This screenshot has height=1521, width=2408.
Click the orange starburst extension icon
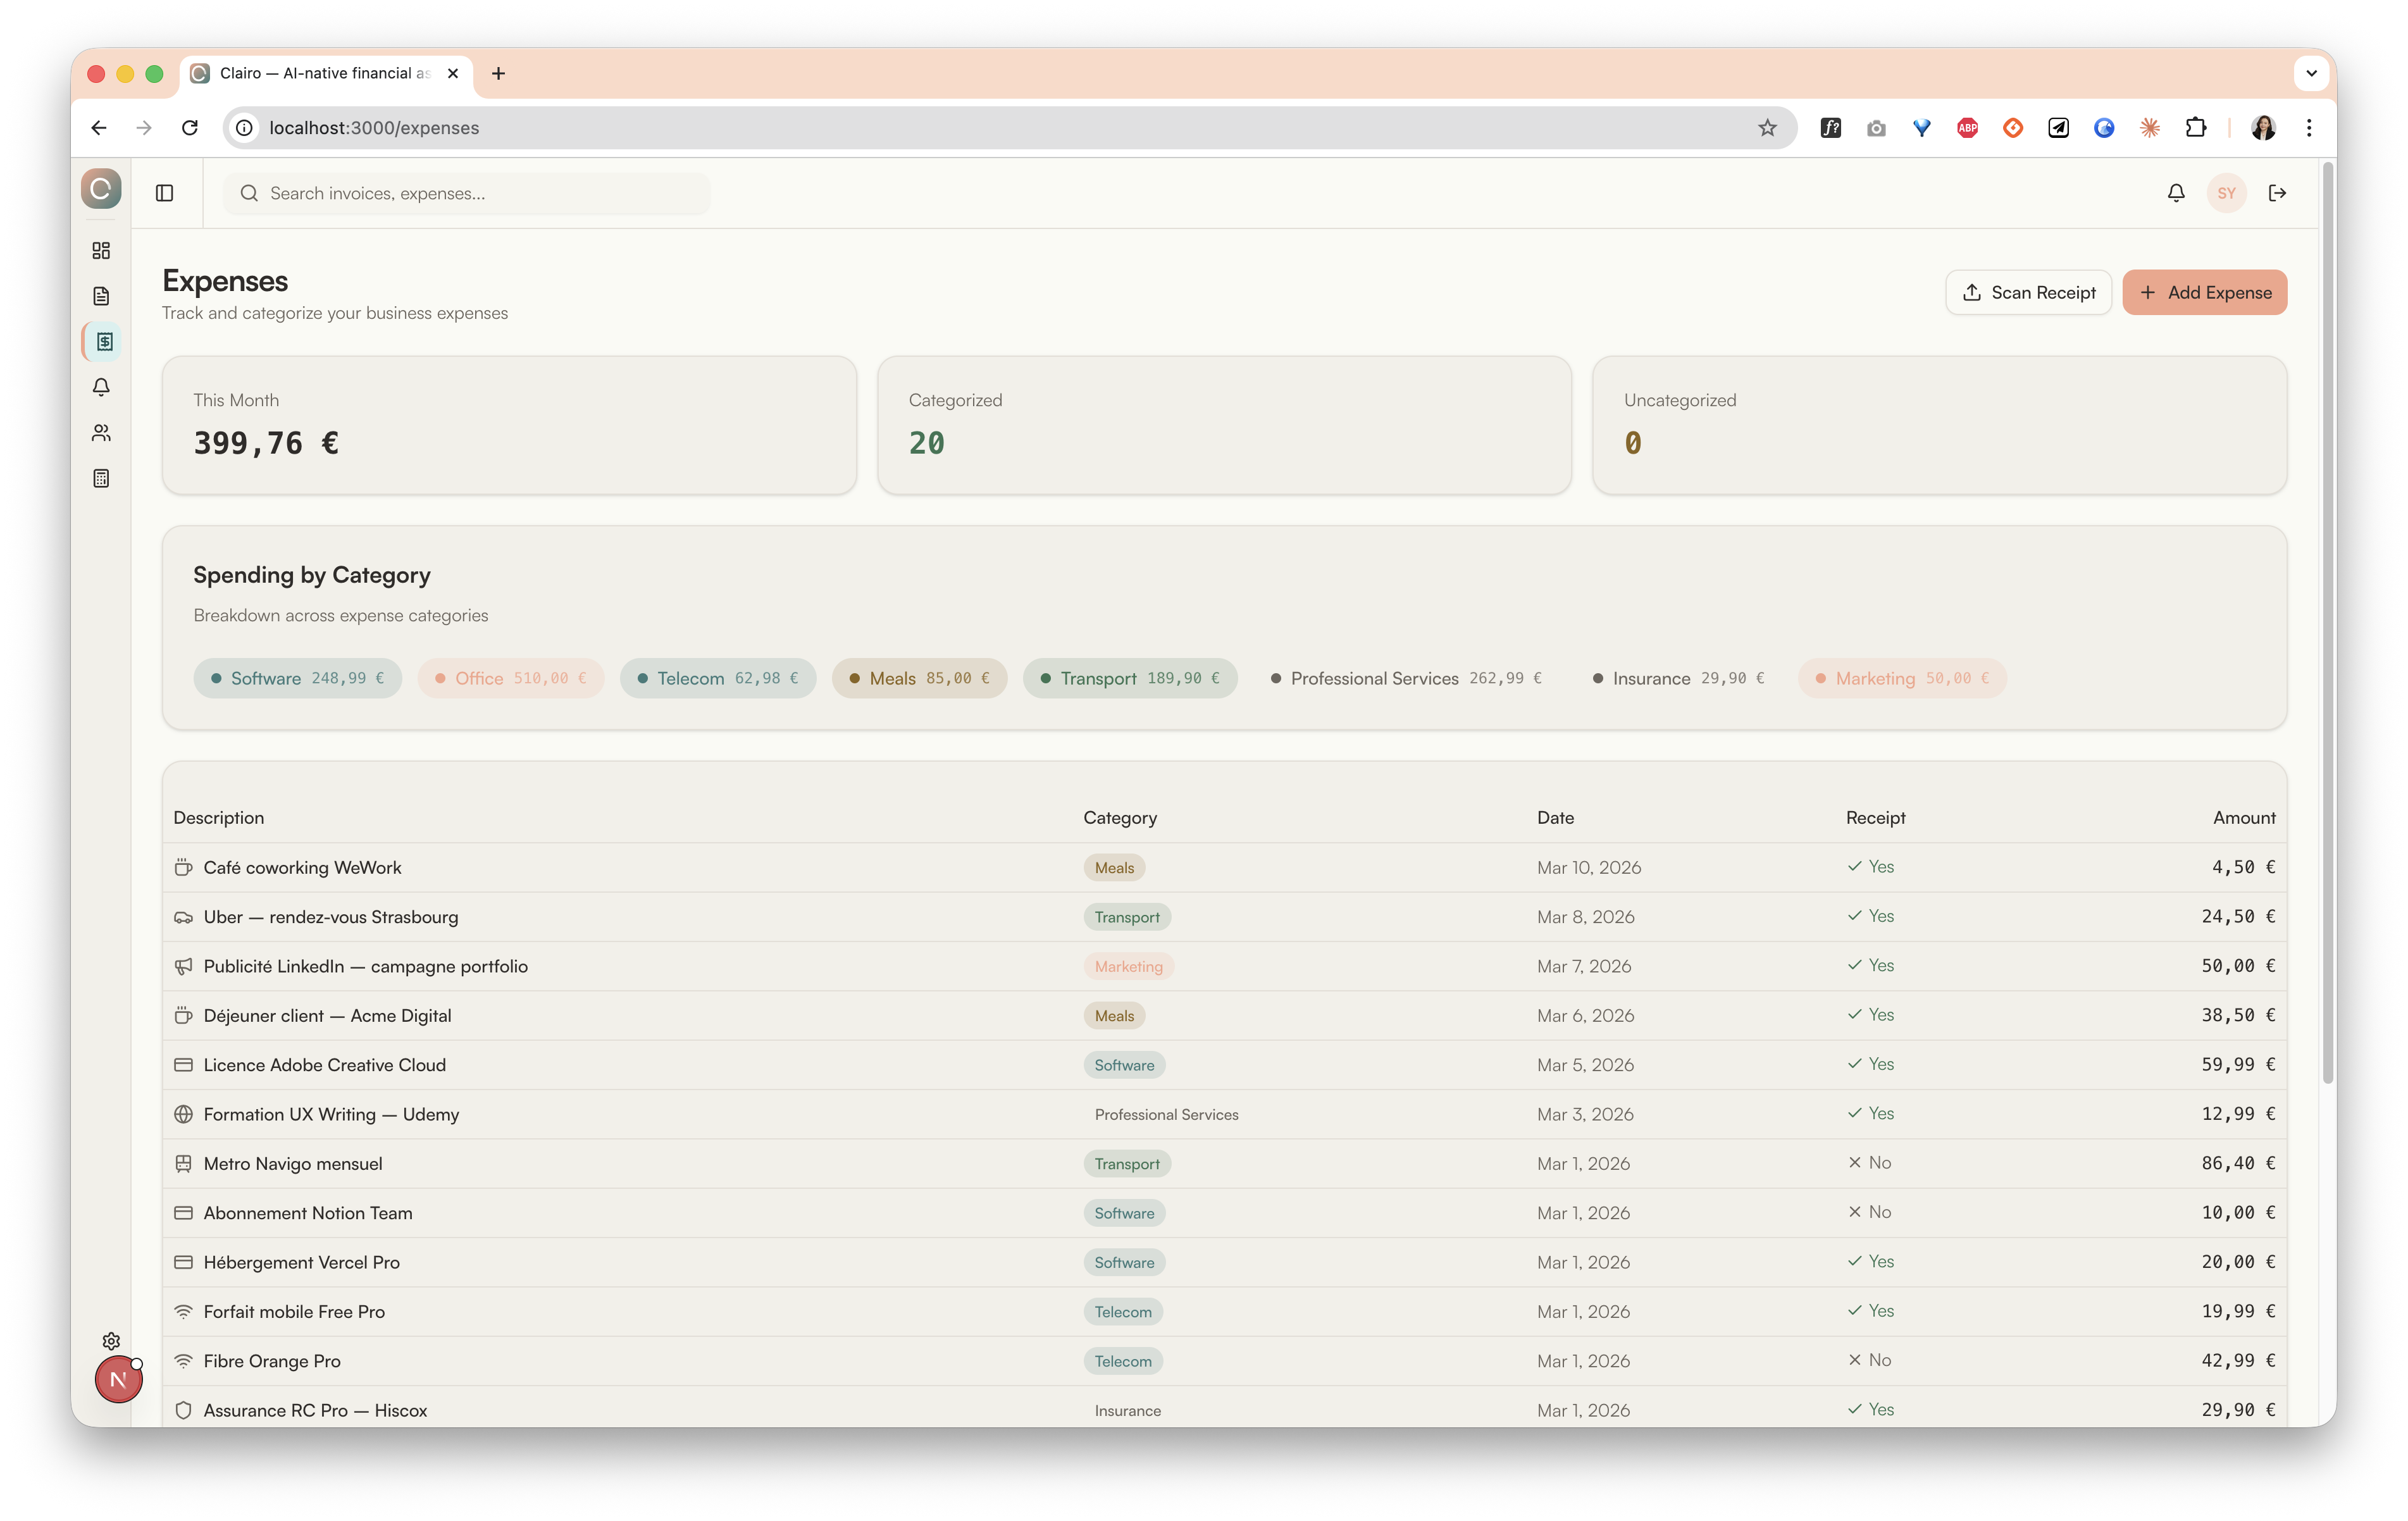click(2149, 128)
